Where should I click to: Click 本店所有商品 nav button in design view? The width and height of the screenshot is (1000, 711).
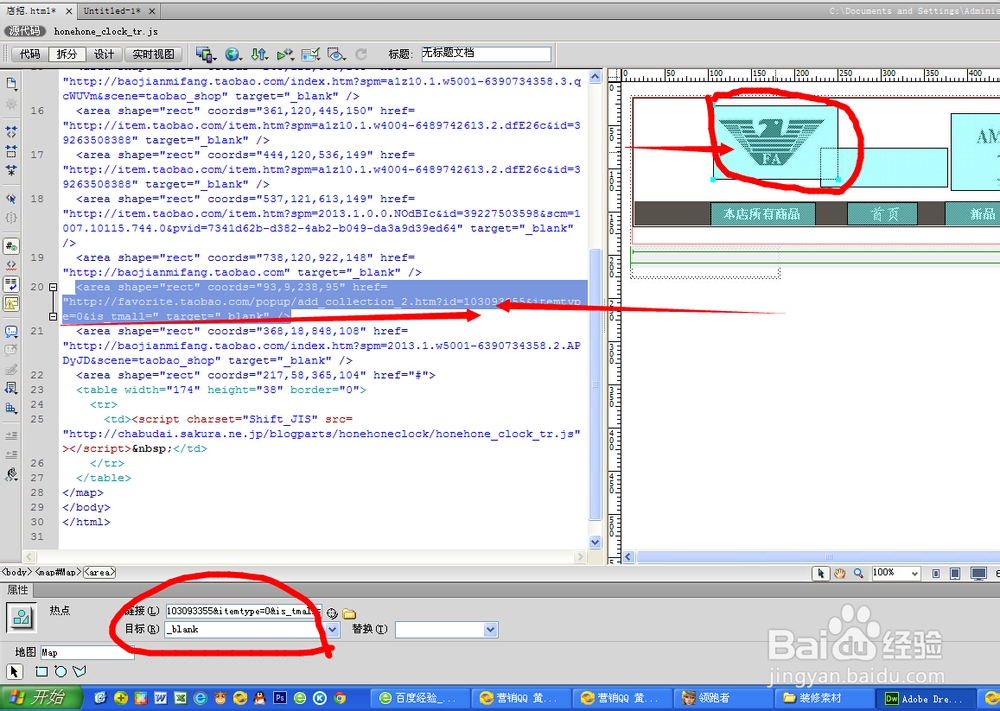click(x=763, y=214)
